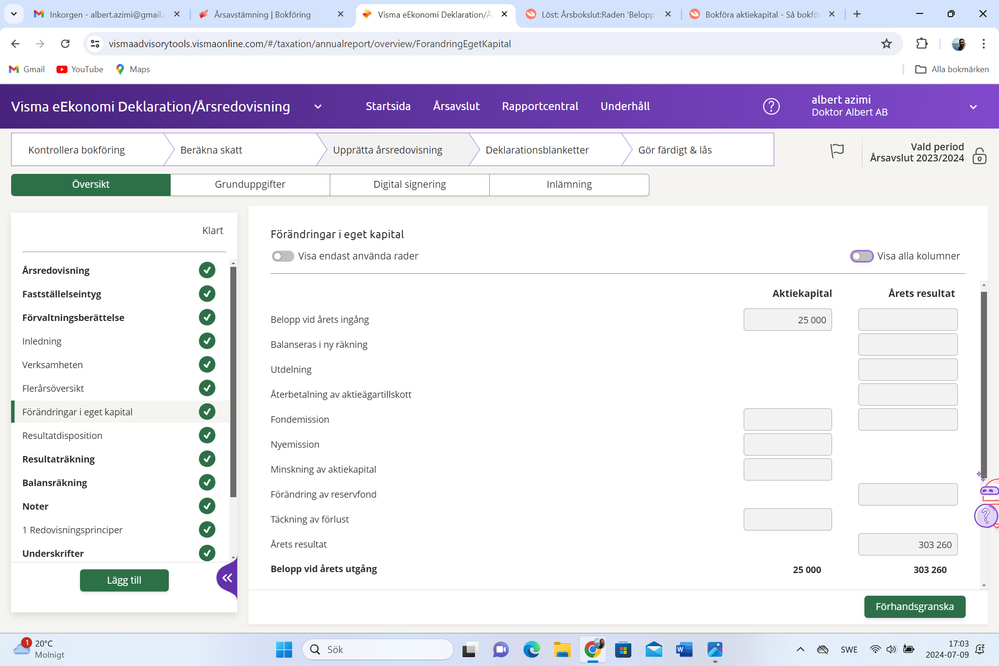Show hidden icons in the system tray
999x666 pixels.
800,649
